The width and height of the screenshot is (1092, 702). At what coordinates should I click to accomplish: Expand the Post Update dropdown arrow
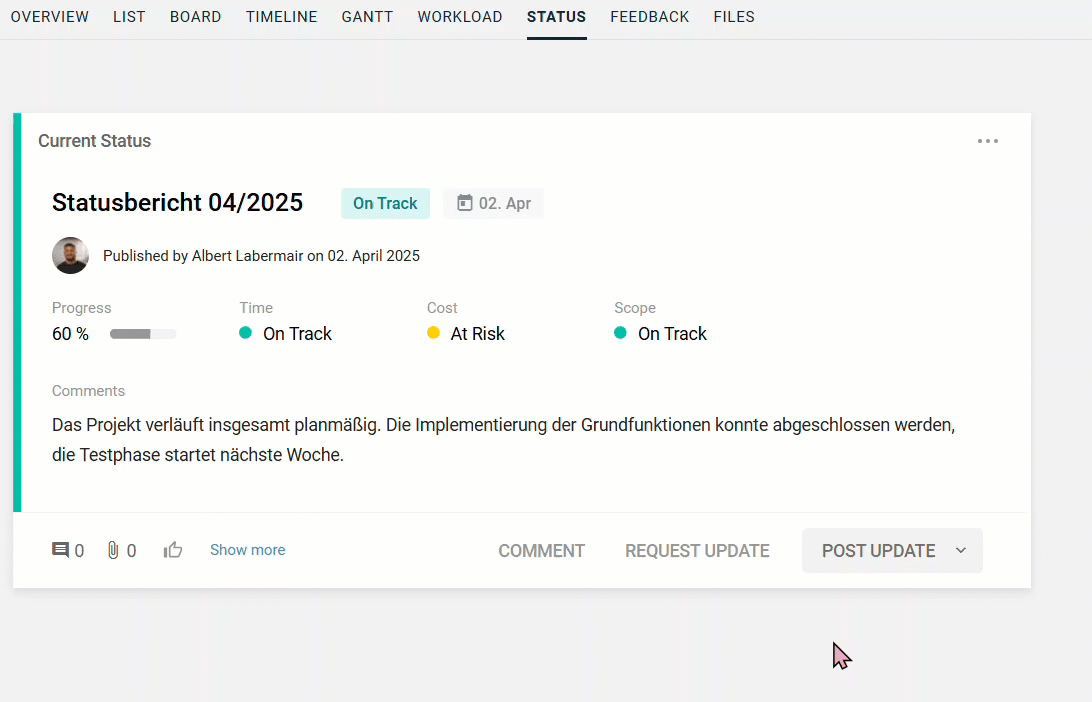pos(961,551)
